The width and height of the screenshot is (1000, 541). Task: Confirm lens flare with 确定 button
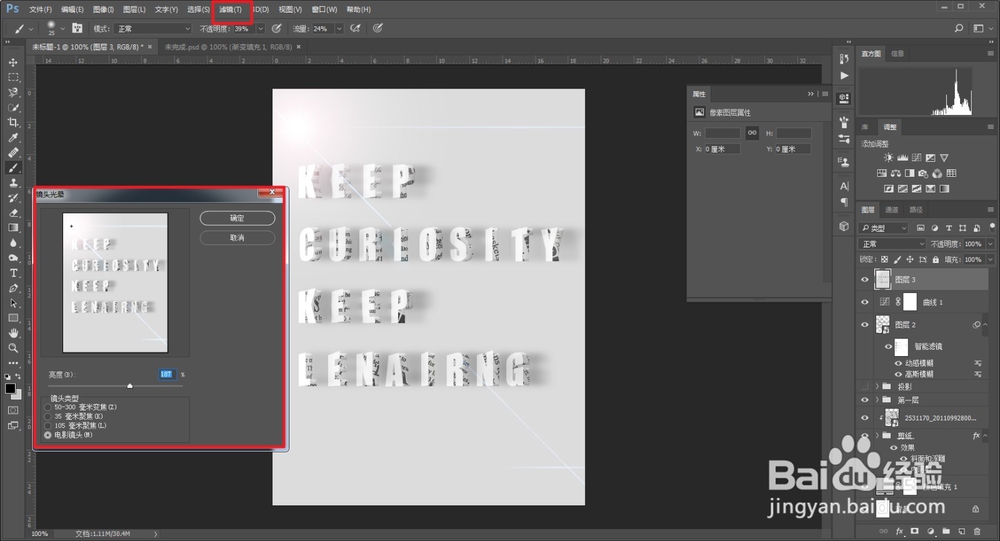(237, 218)
